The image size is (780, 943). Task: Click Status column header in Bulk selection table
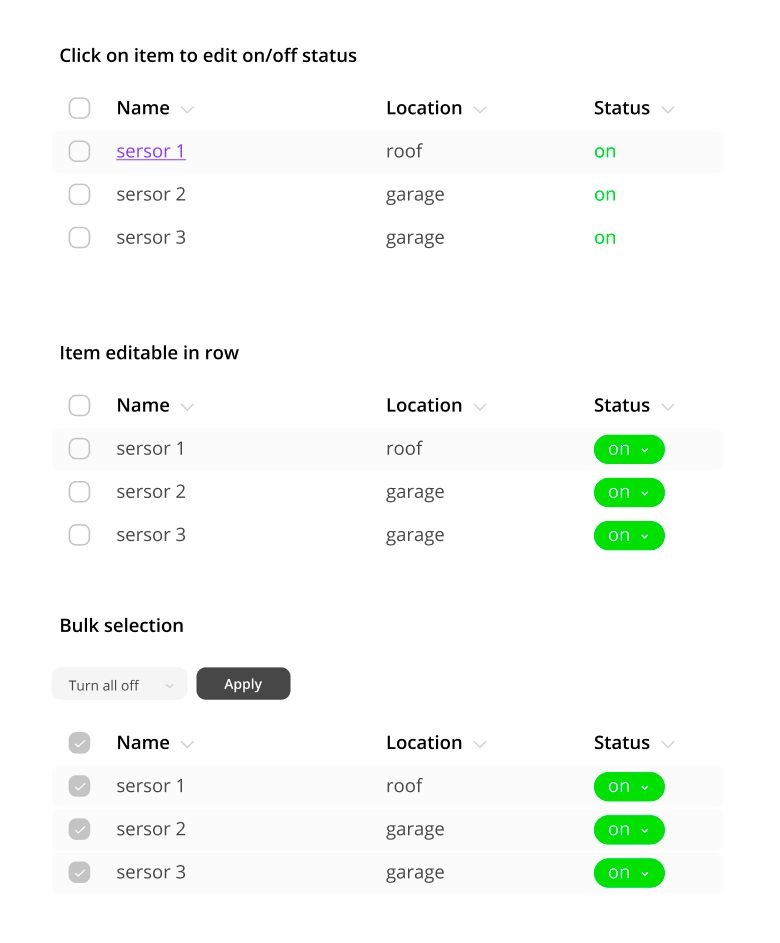pyautogui.click(x=622, y=743)
